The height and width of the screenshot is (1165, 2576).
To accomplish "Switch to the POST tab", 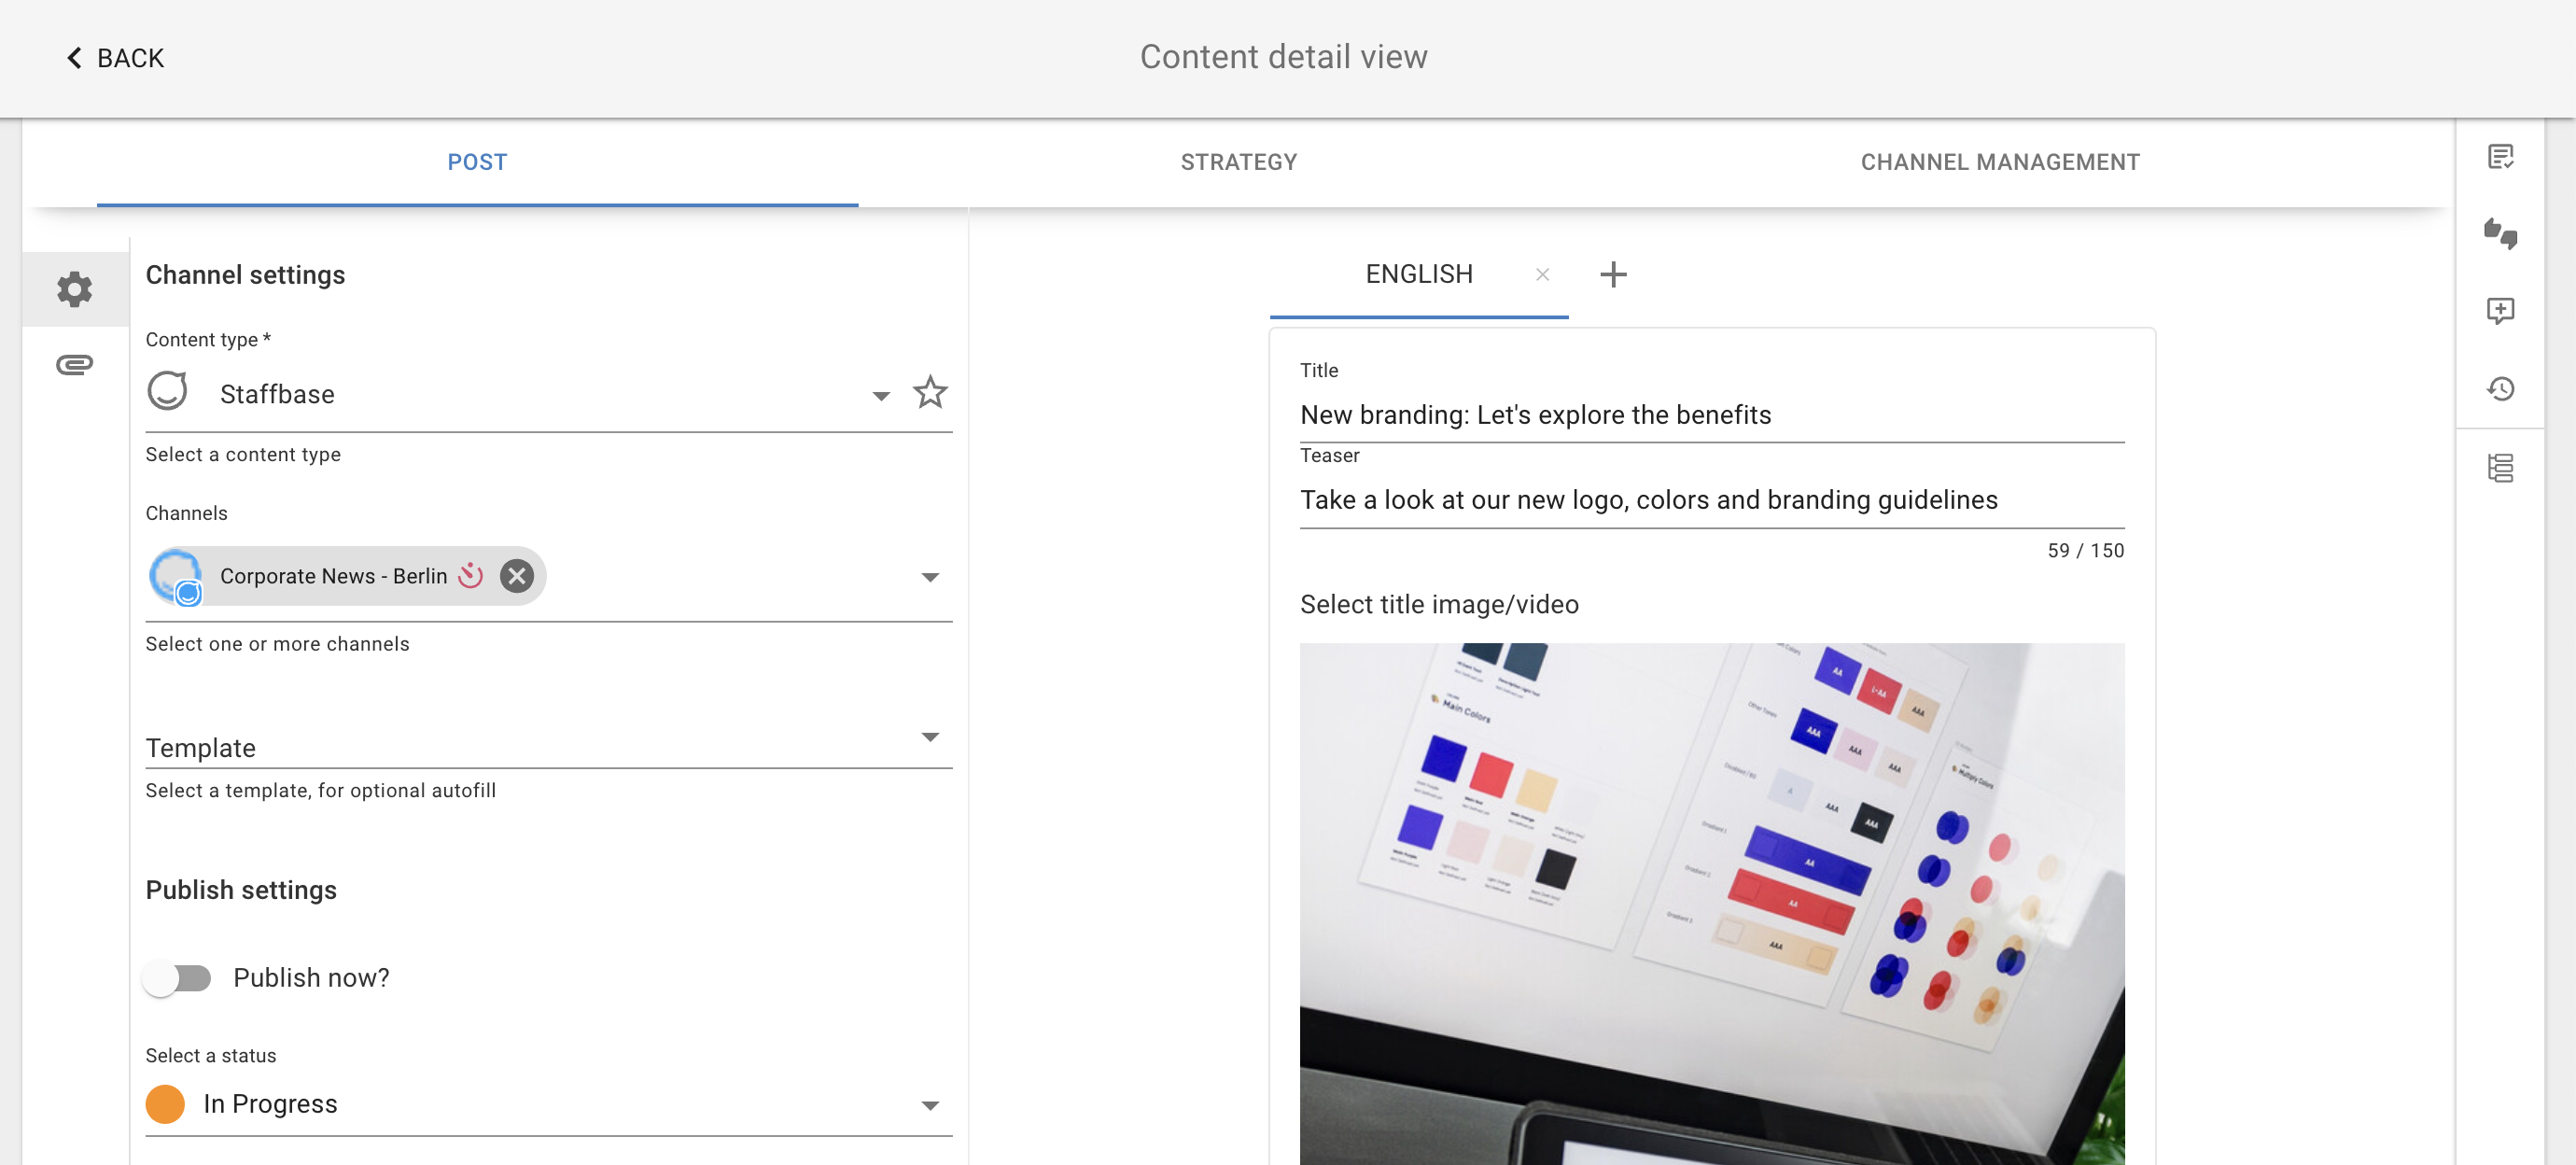I will (477, 162).
